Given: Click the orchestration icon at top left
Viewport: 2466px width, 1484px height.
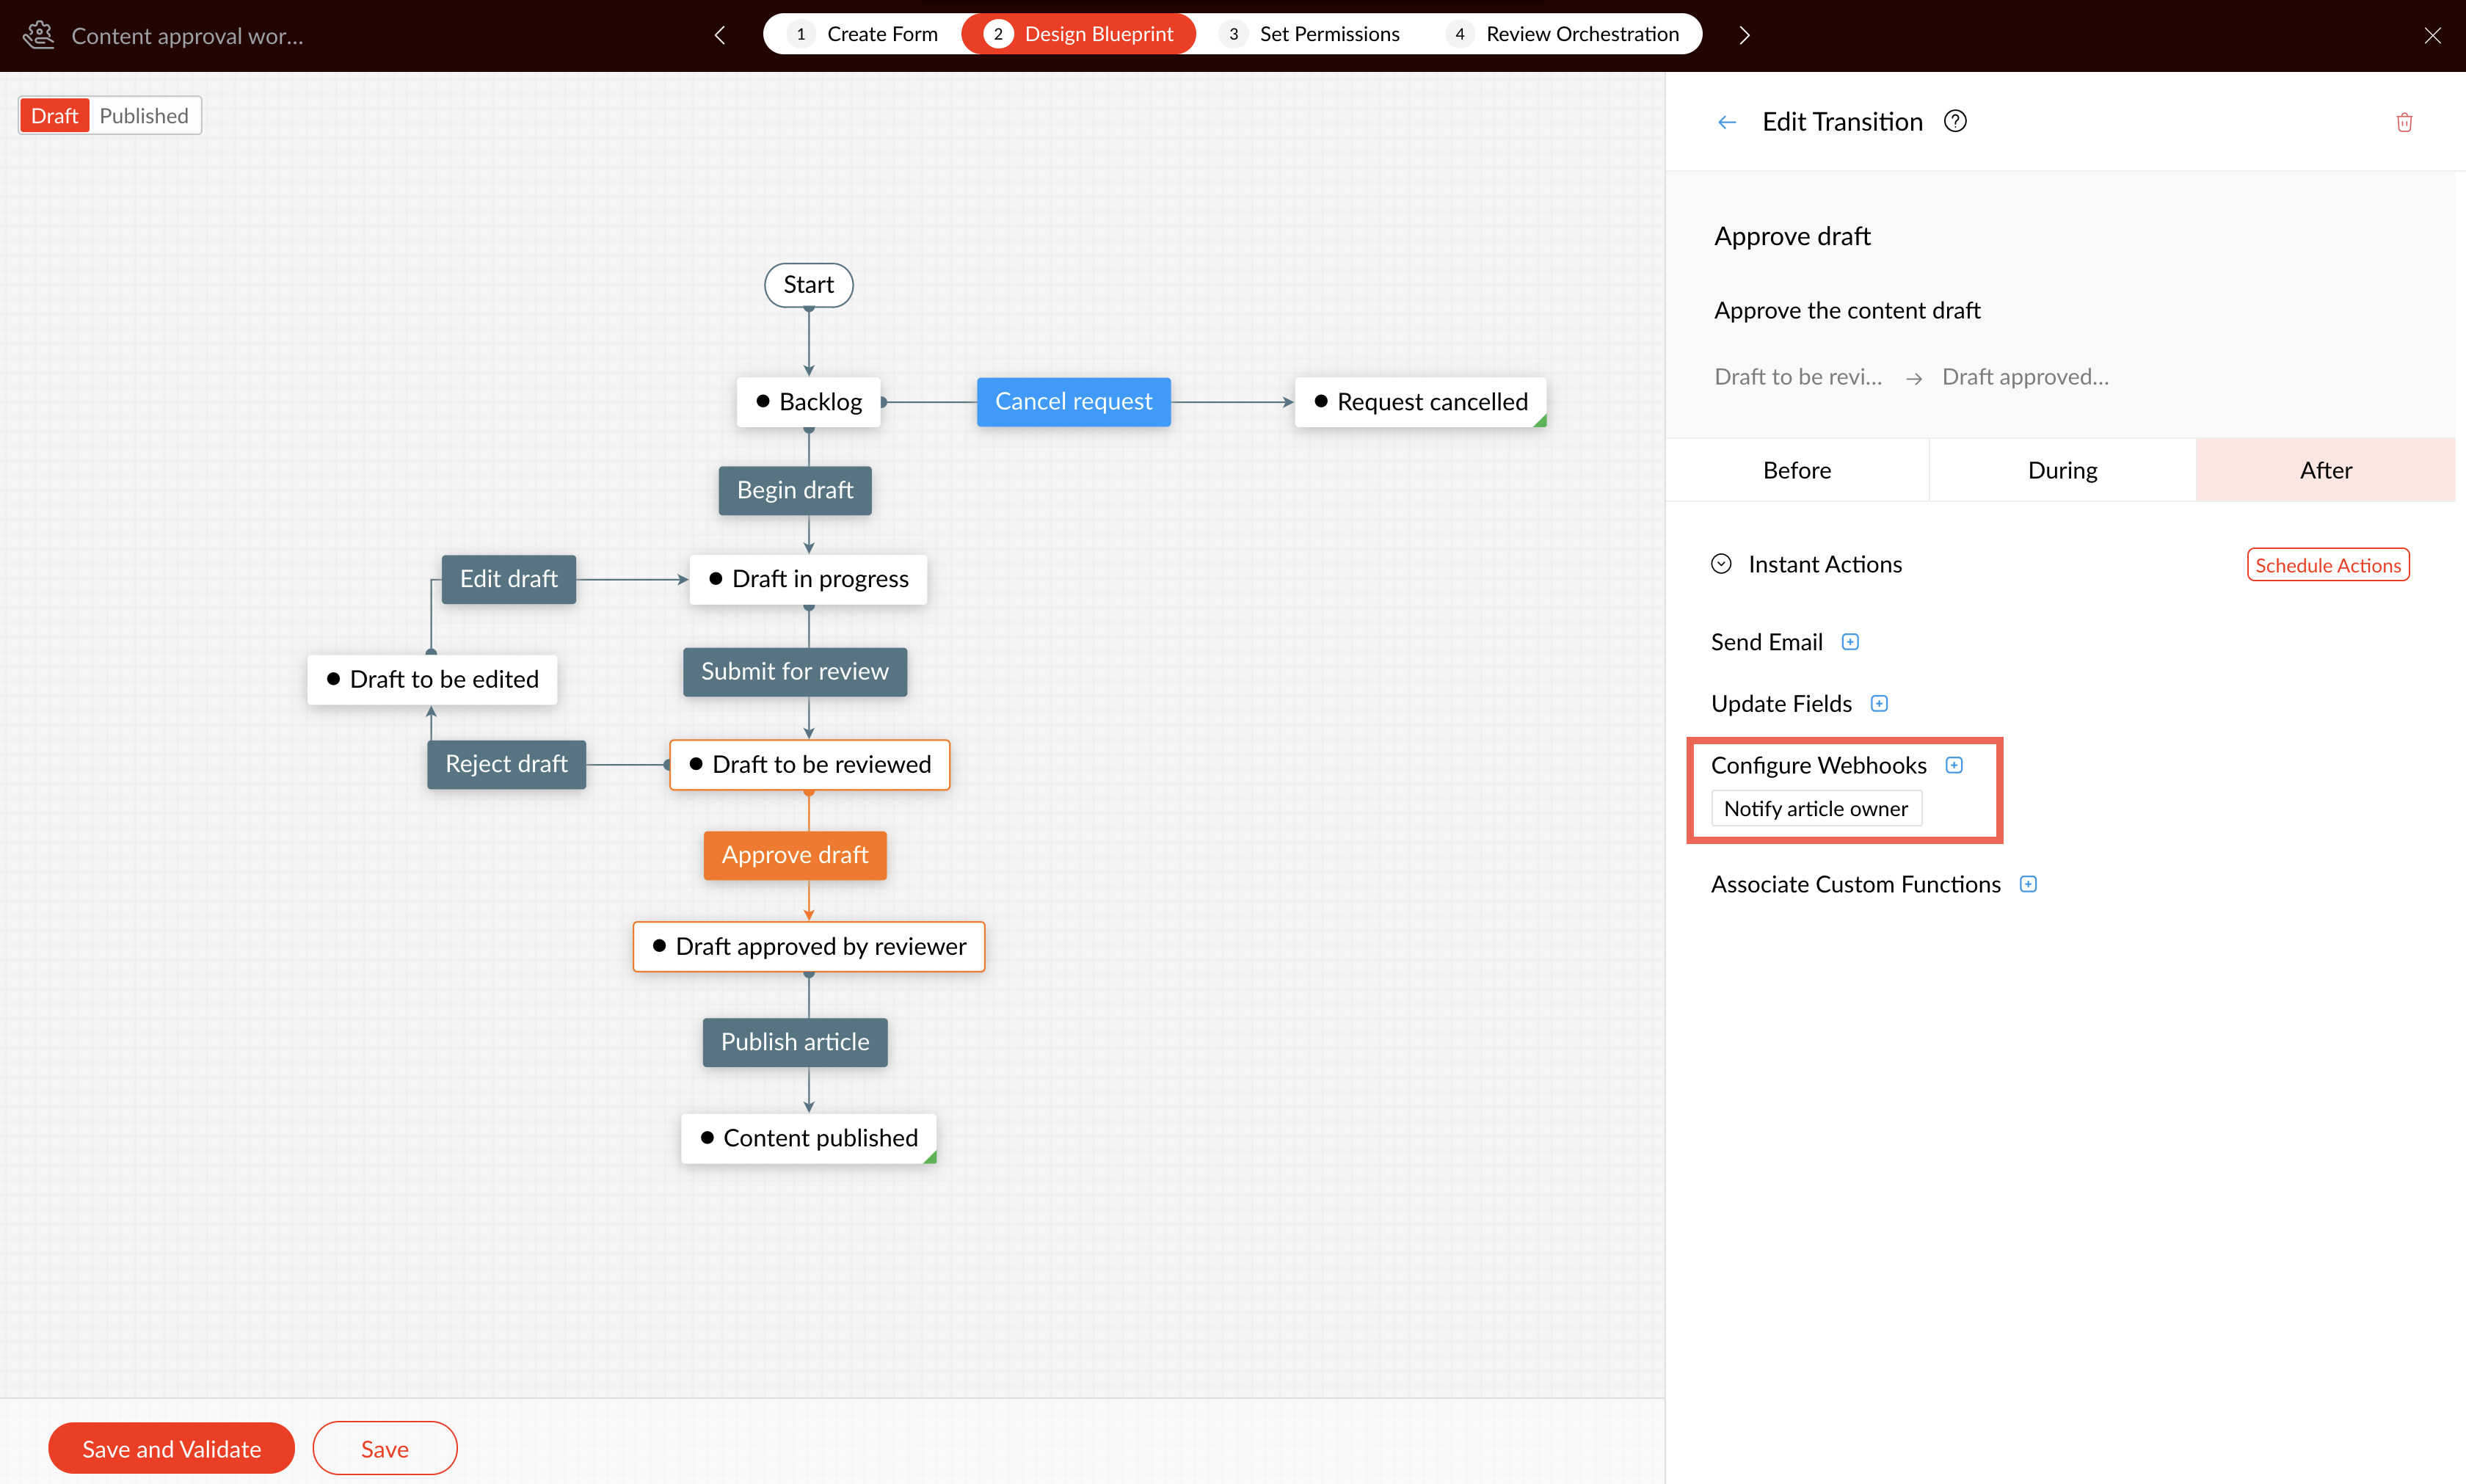Looking at the screenshot, I should tap(38, 35).
